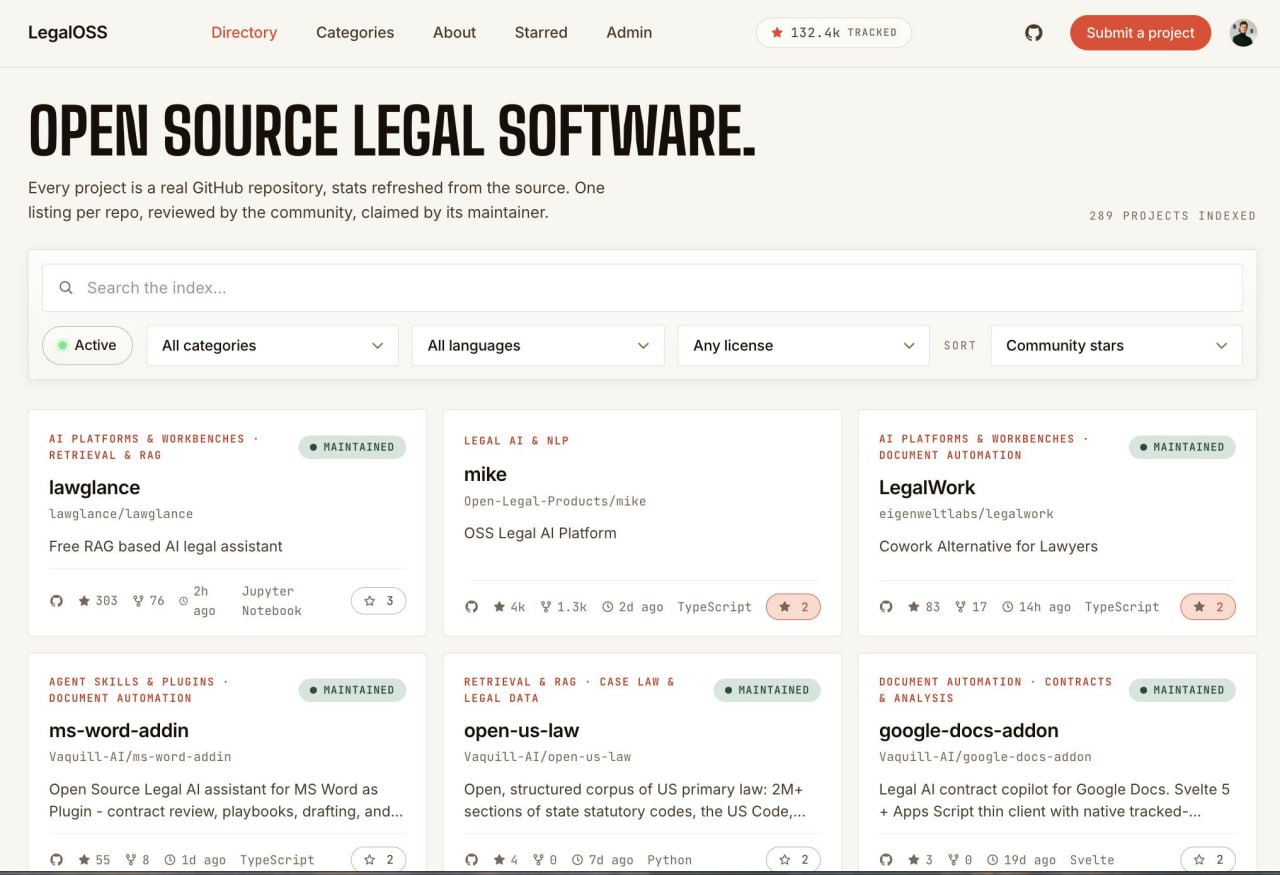
Task: Open ms-word-addin card's GitHub icon
Action: coord(56,860)
